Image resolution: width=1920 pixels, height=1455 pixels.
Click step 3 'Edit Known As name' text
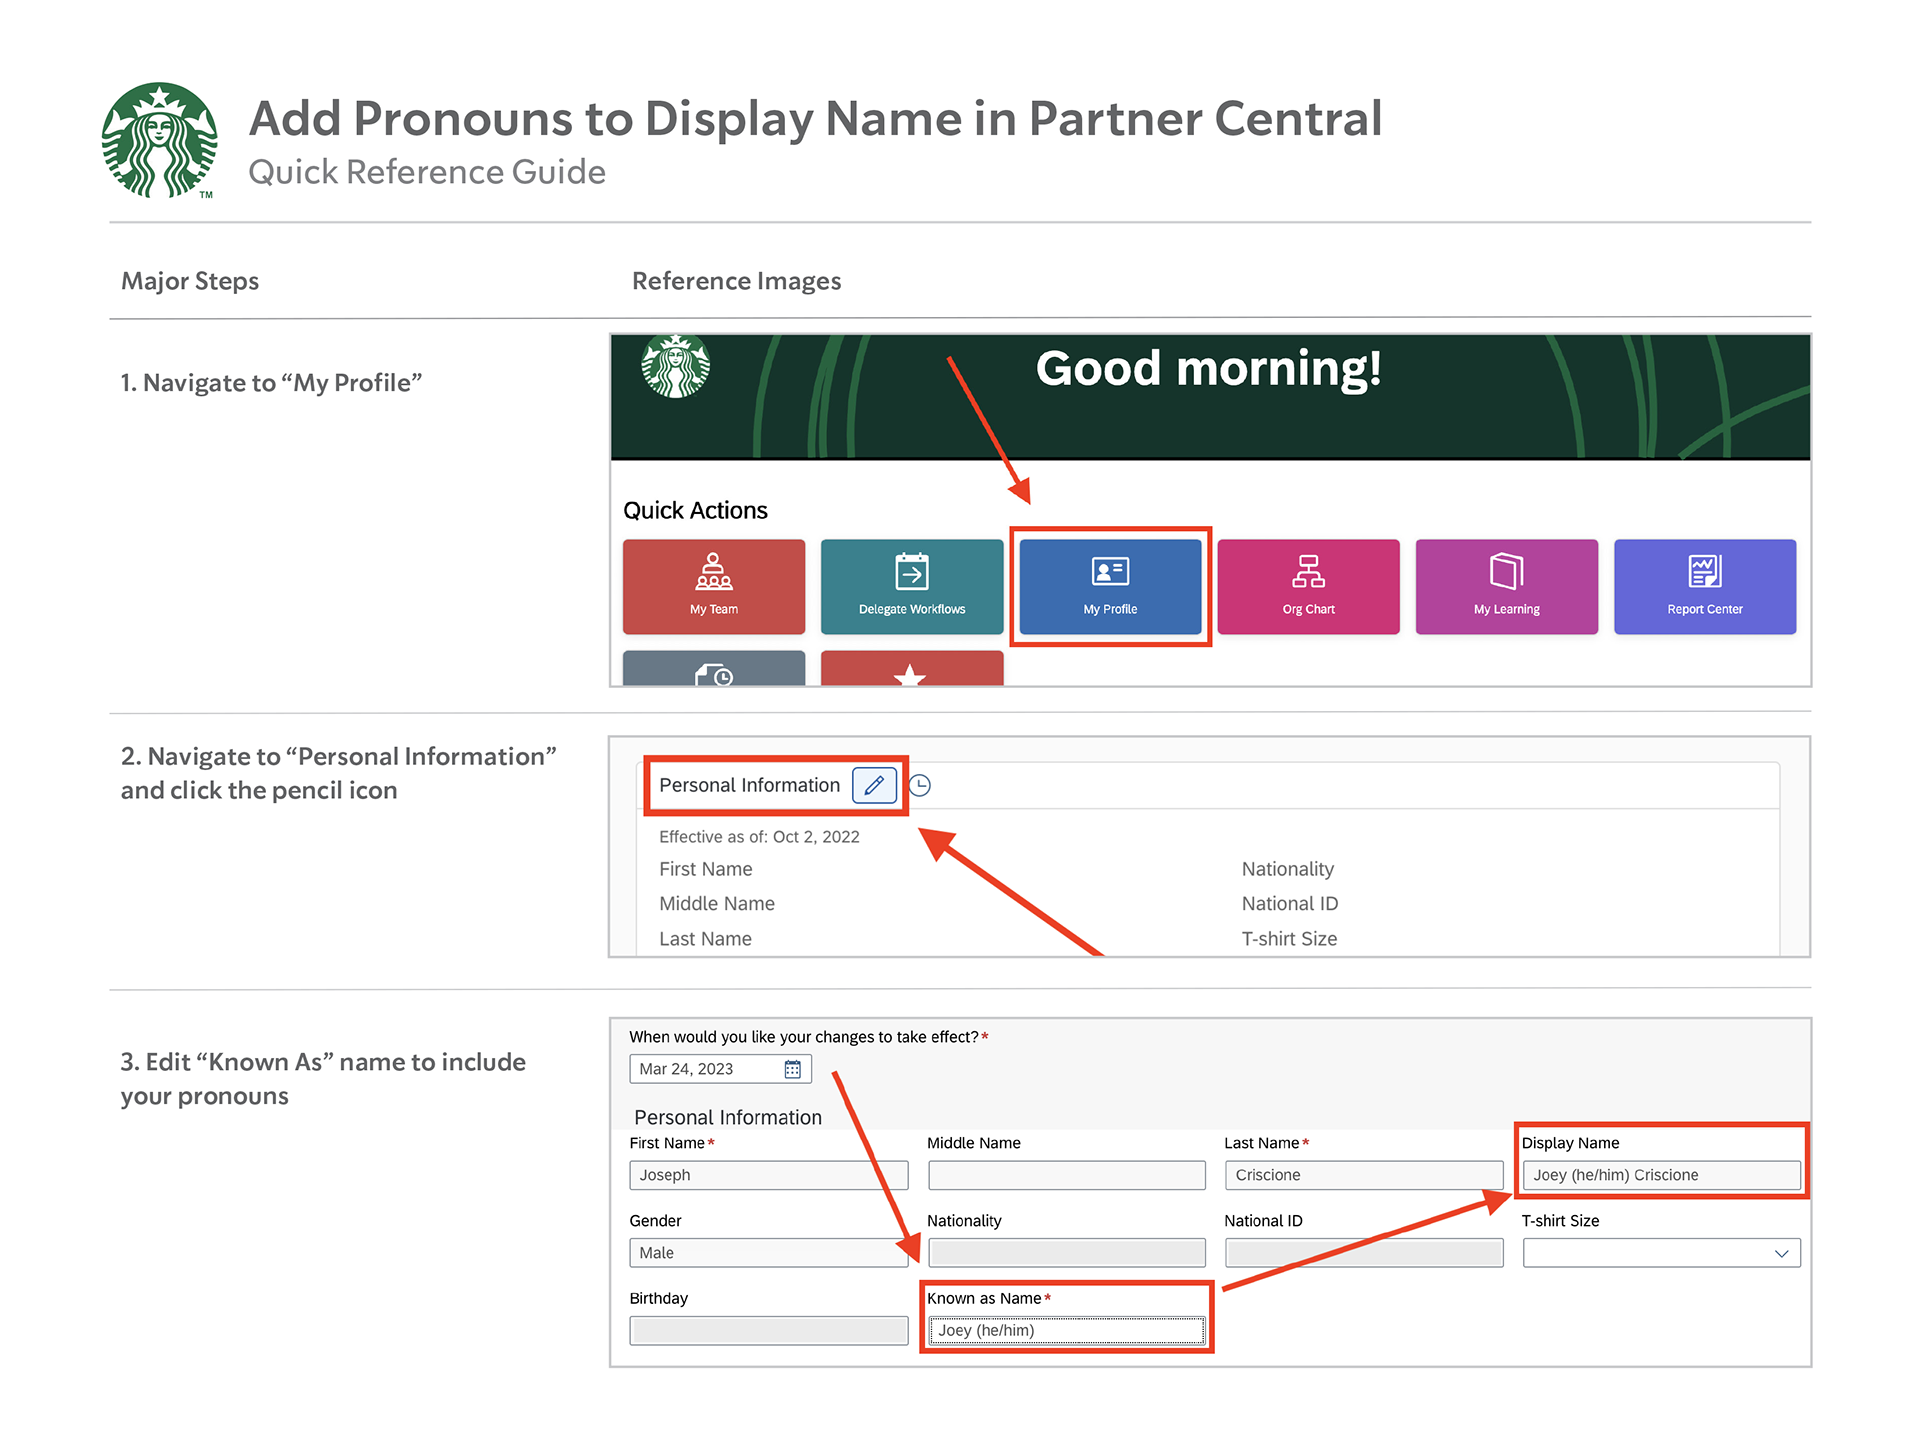[323, 1079]
